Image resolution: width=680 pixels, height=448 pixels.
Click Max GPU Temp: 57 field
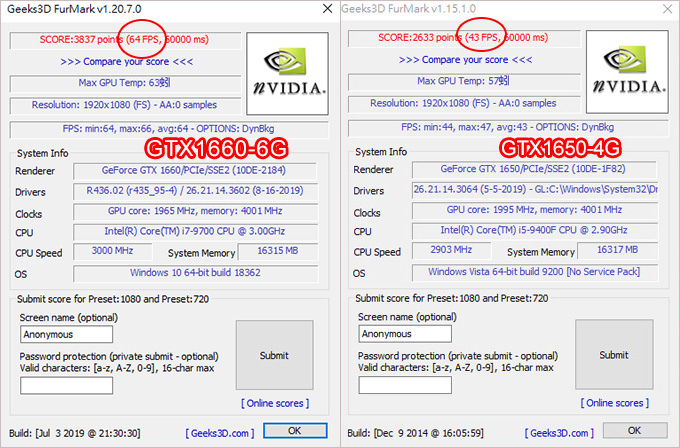tap(464, 82)
